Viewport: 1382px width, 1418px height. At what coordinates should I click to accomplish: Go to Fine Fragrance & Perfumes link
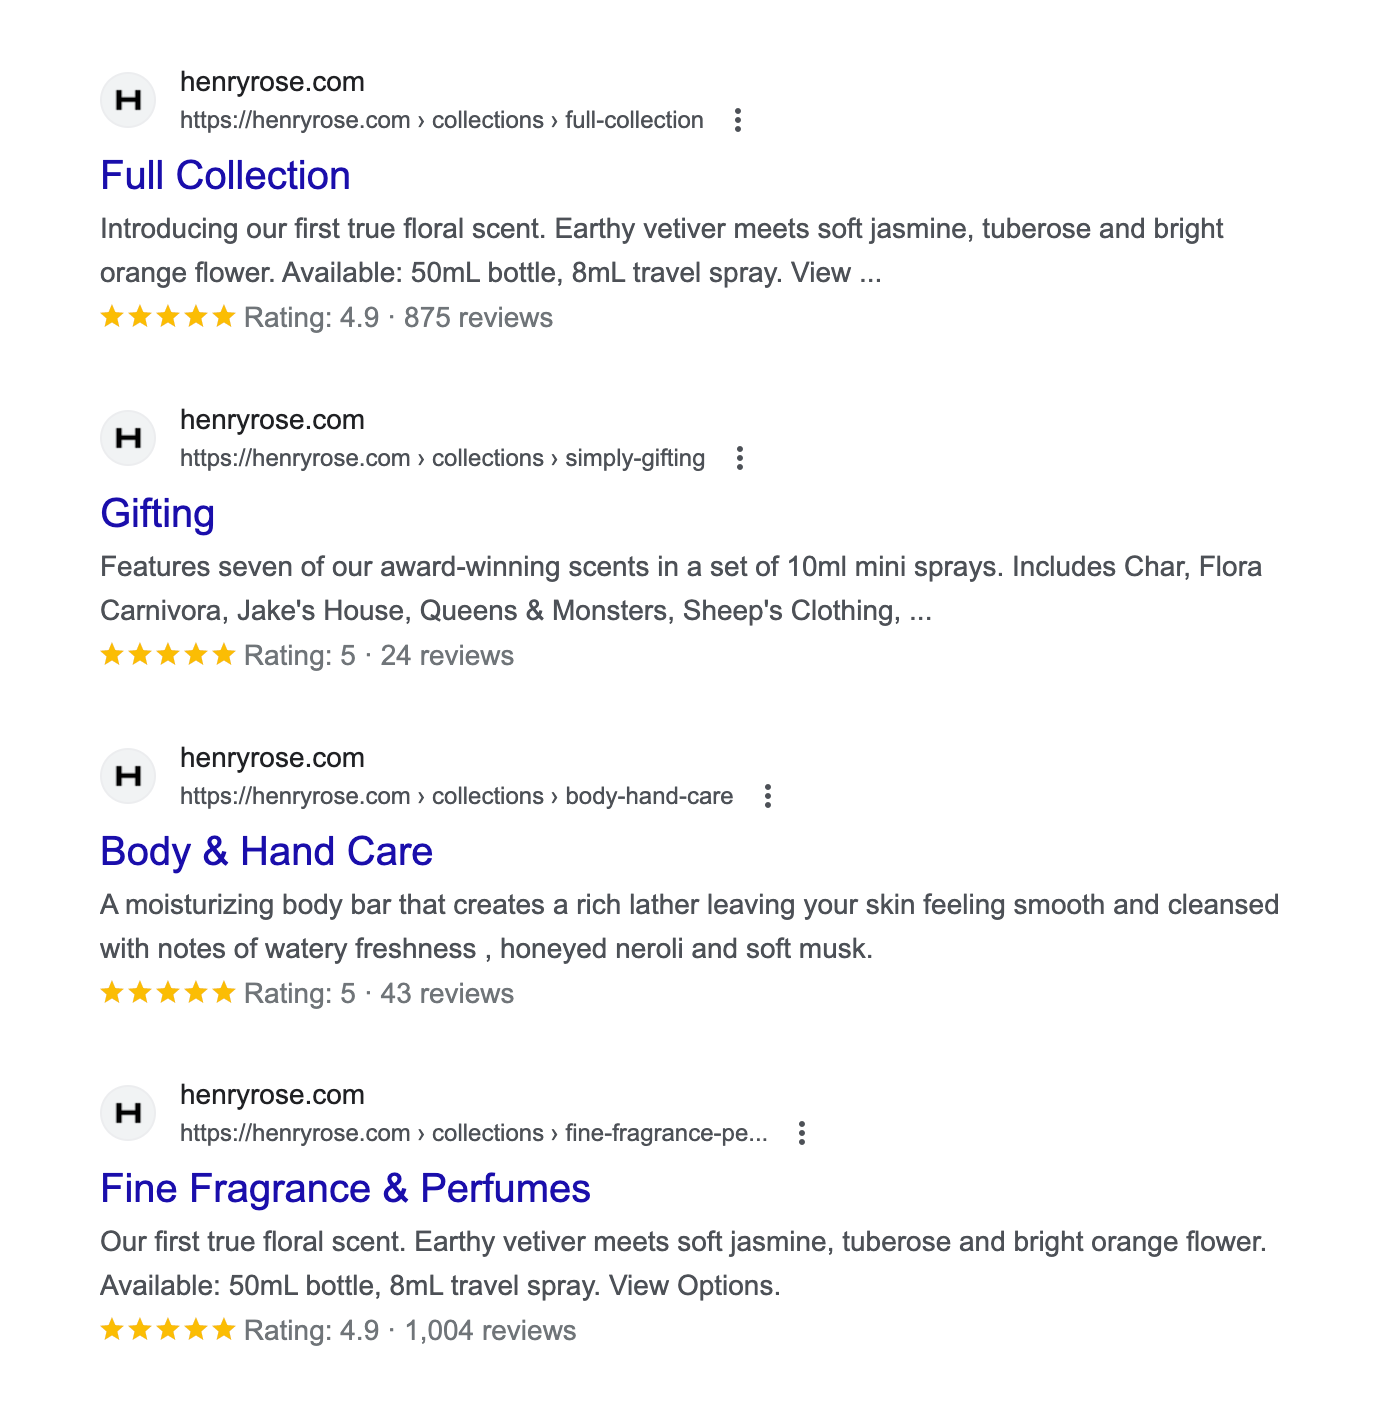pyautogui.click(x=345, y=1189)
